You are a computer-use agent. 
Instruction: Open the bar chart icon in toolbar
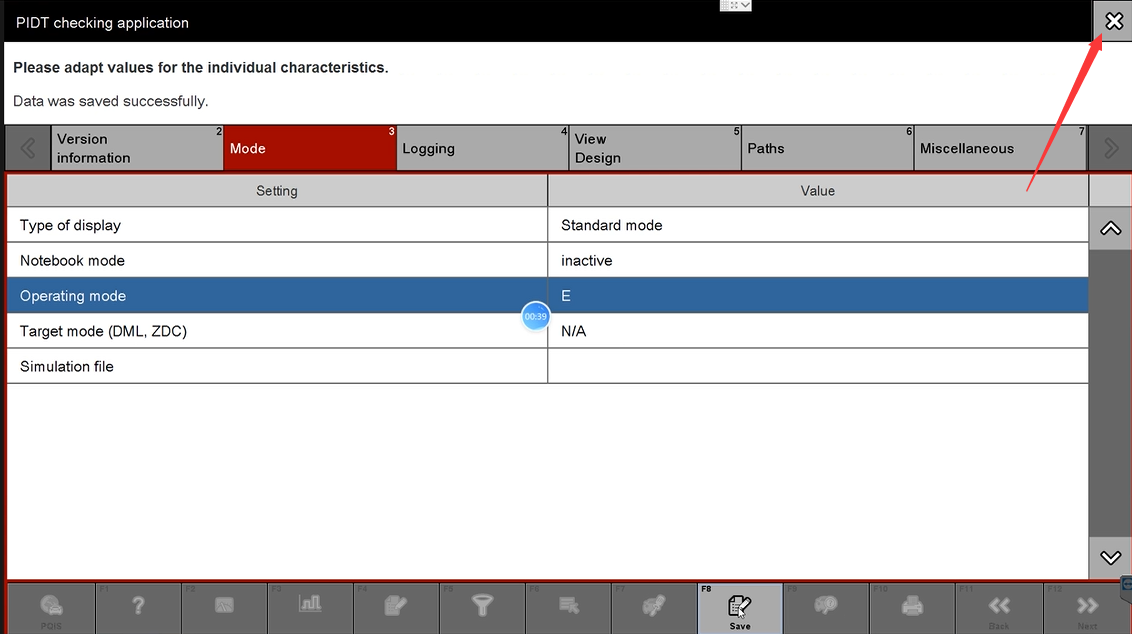pos(310,606)
